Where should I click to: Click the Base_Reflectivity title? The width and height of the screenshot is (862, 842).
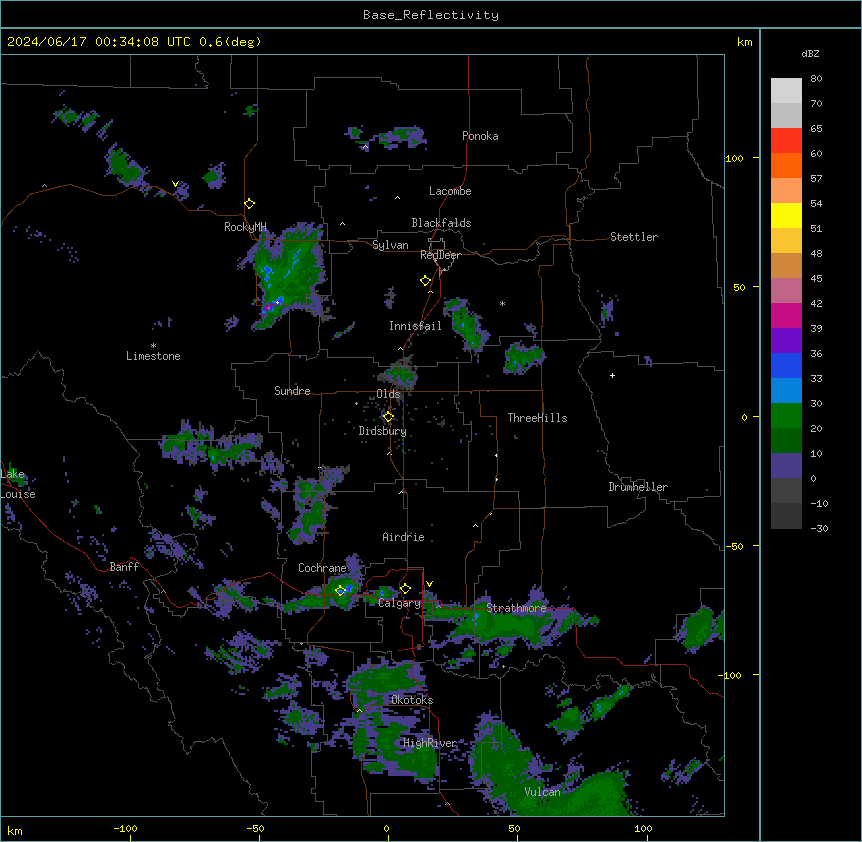click(431, 15)
